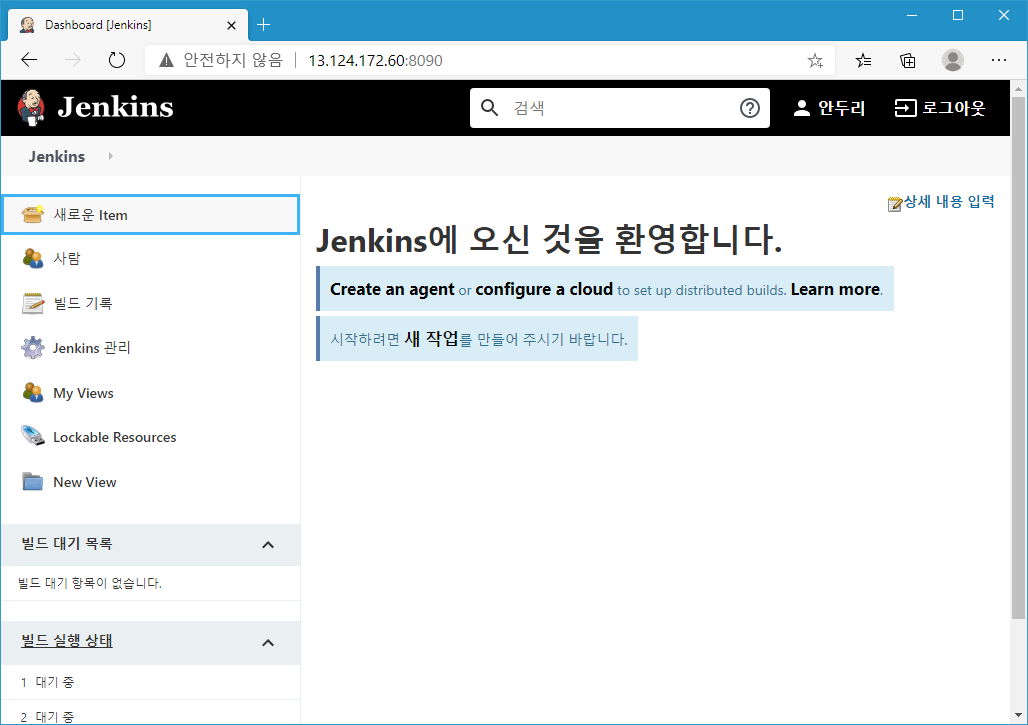
Task: Select the Dashboard [Jenkins] tab
Action: click(x=128, y=25)
